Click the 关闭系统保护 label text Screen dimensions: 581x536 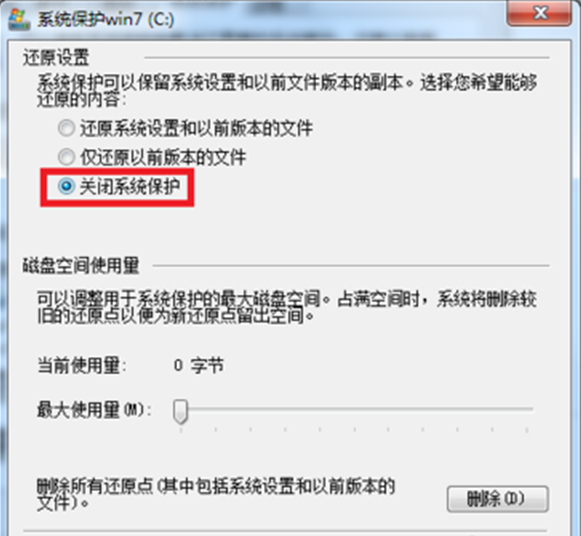tap(130, 186)
